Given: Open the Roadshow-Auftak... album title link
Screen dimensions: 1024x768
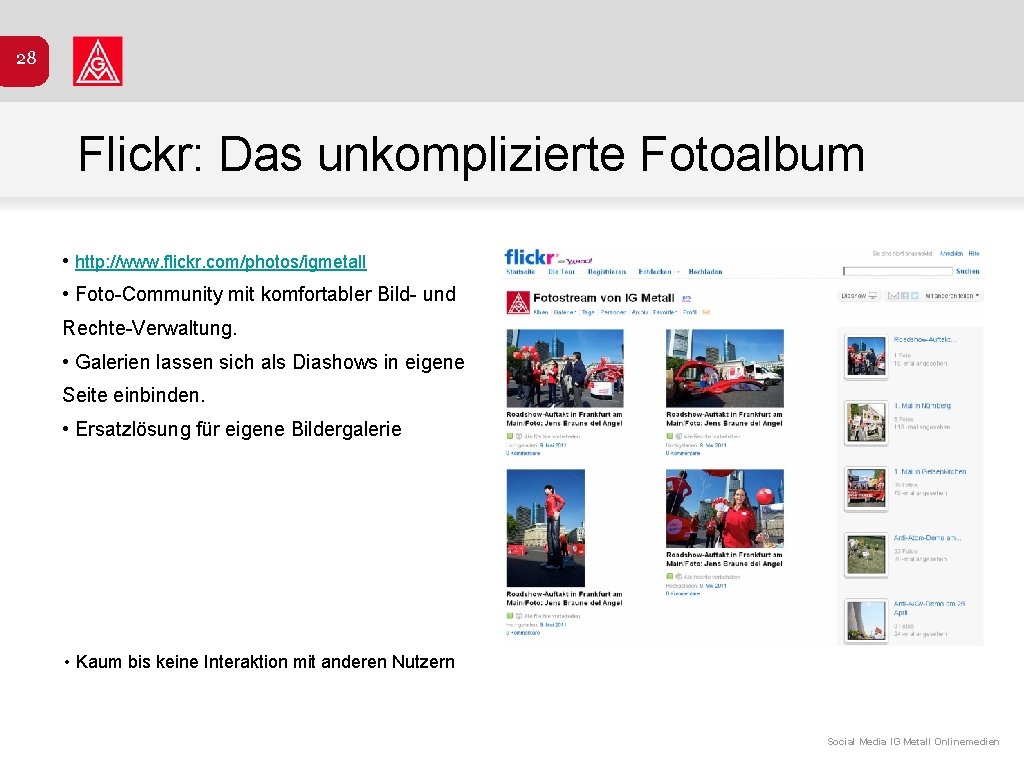Looking at the screenshot, I should tap(925, 340).
